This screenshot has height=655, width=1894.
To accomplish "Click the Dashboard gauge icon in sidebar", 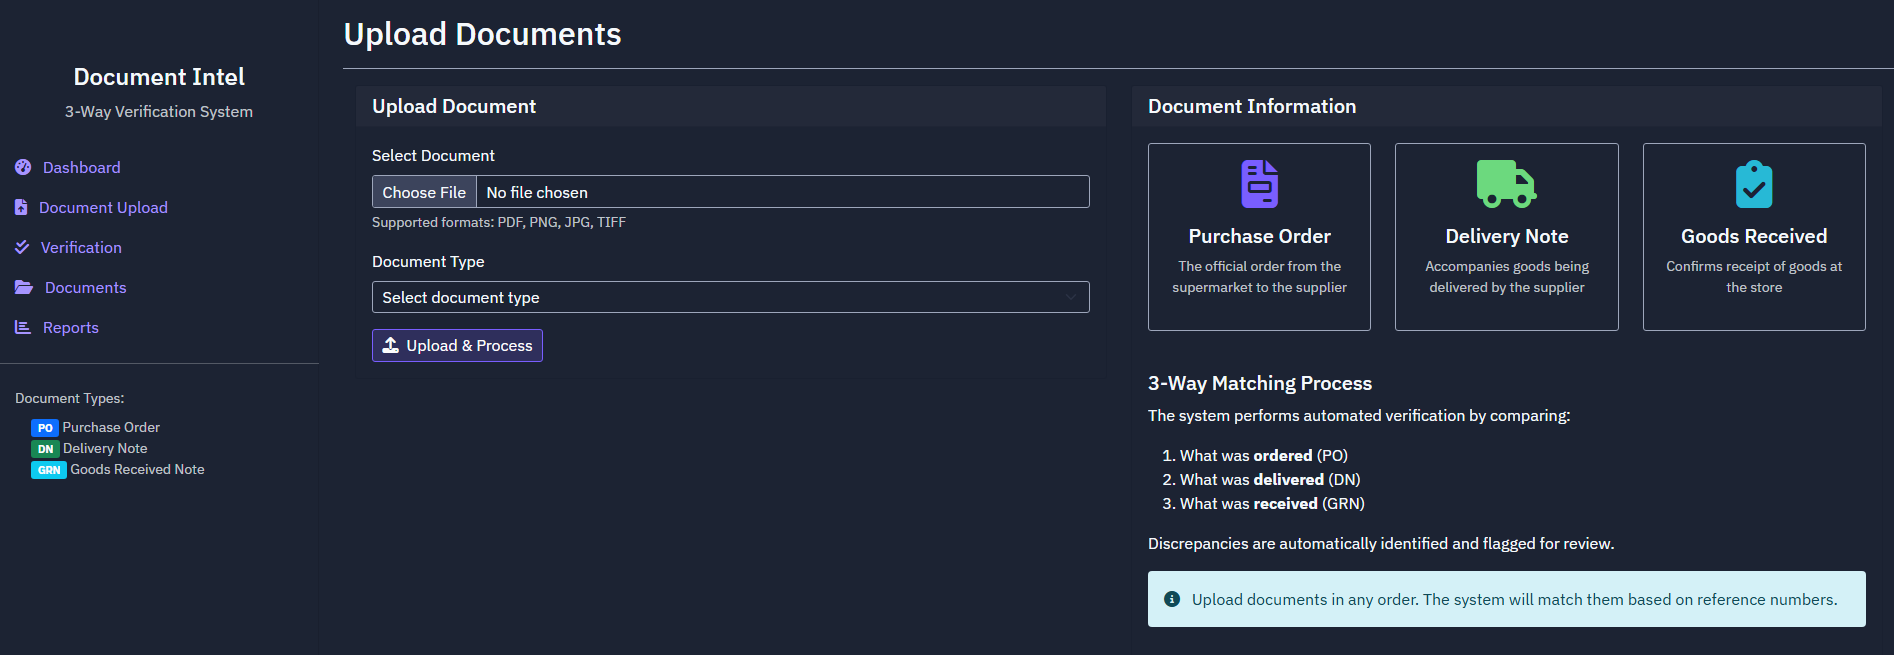I will pos(23,167).
